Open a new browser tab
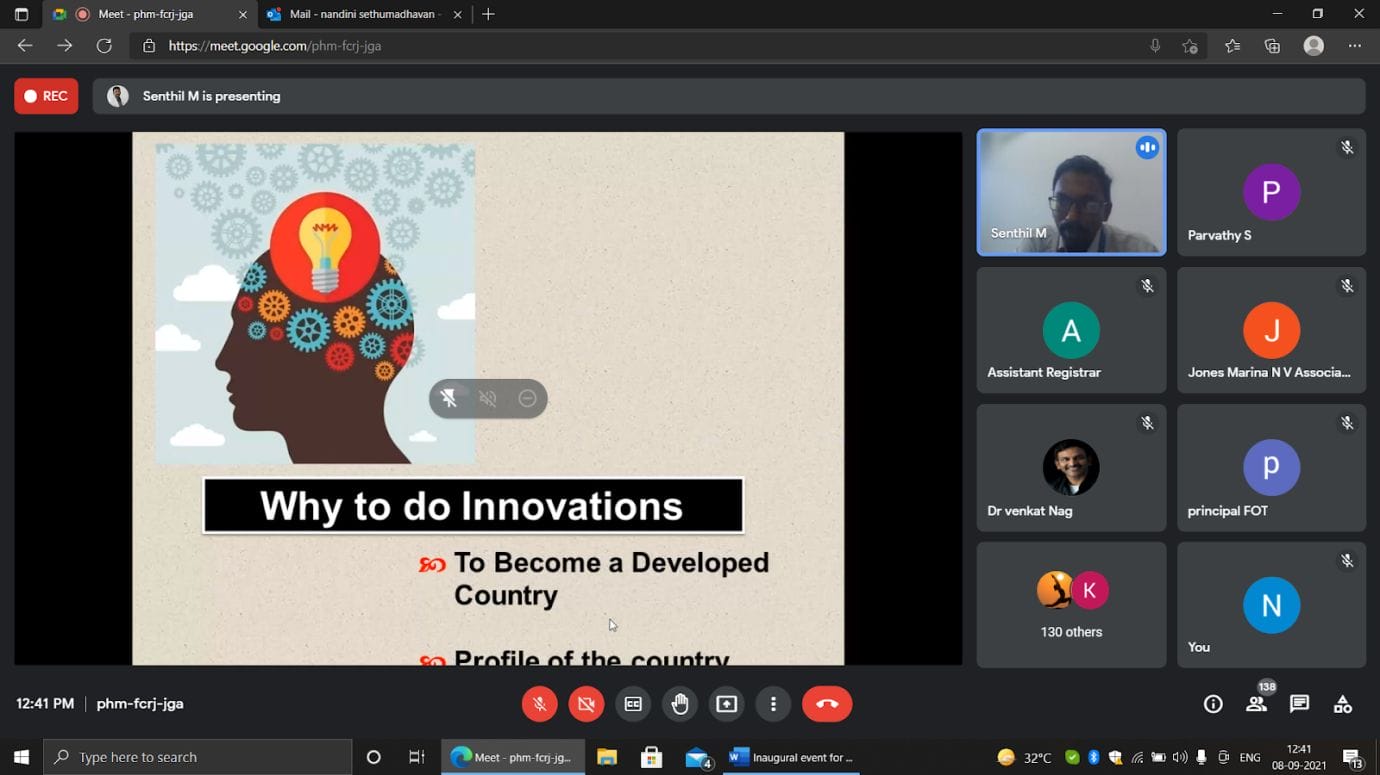 click(488, 14)
